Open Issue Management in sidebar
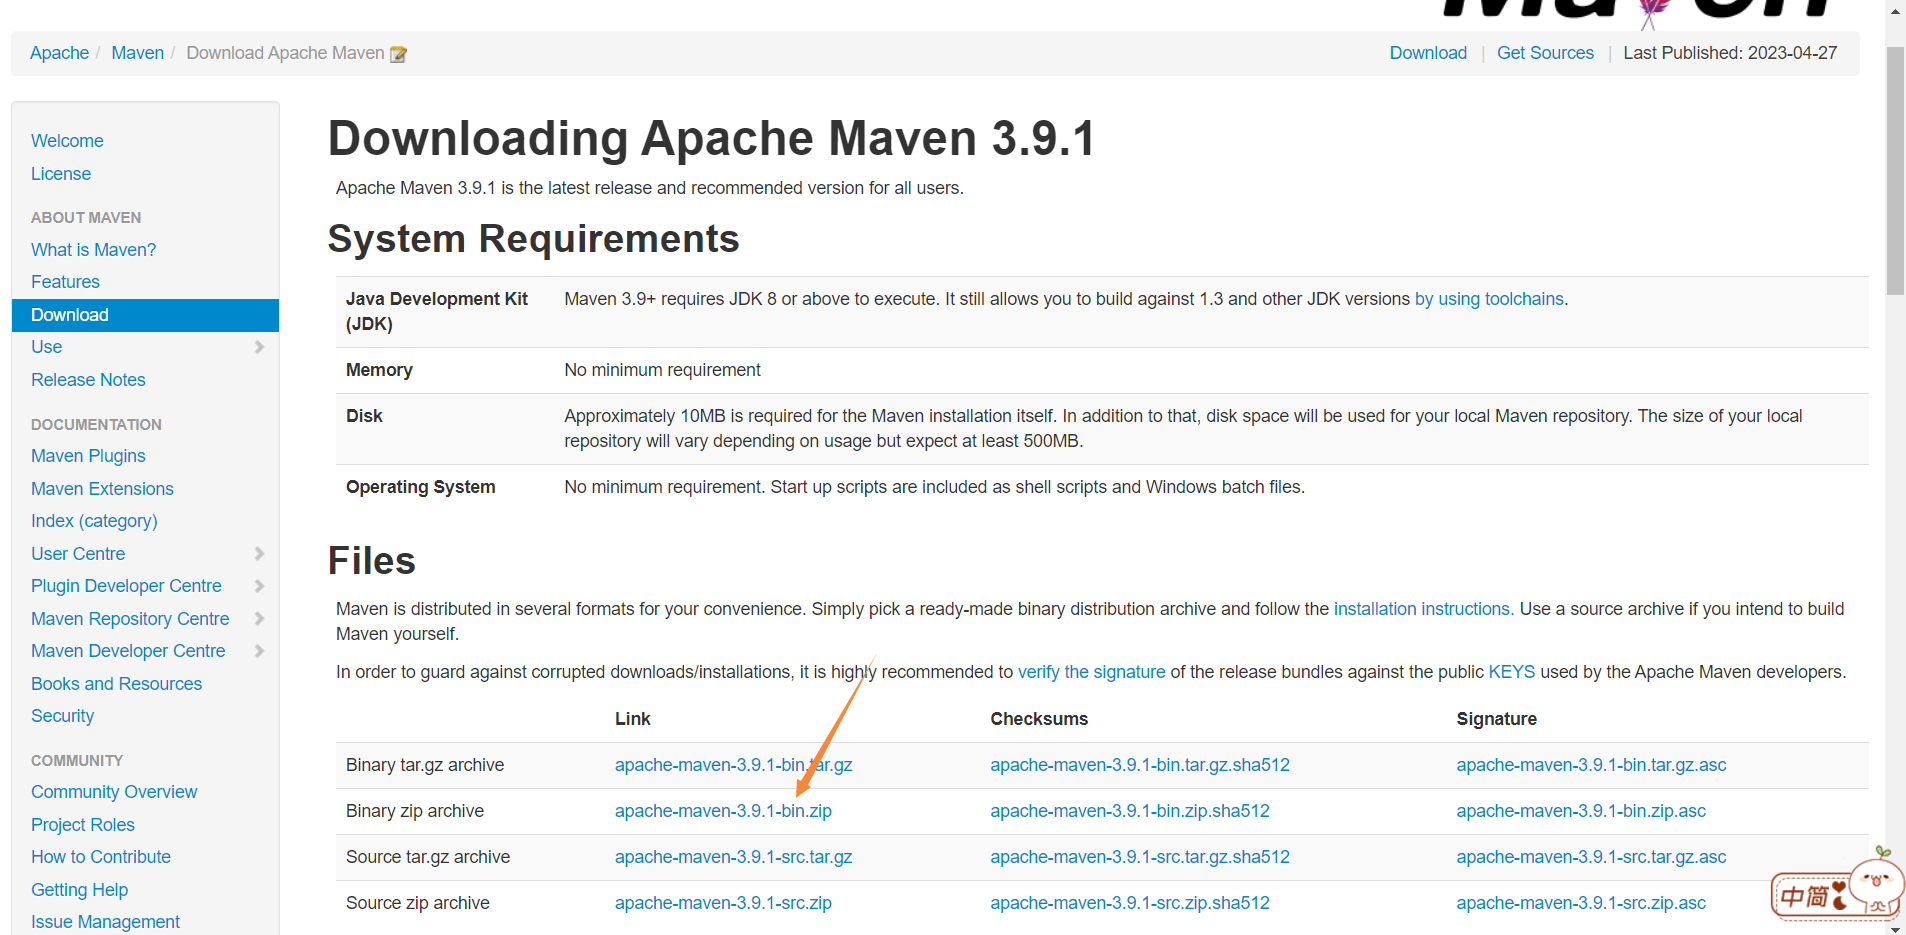 click(x=105, y=922)
